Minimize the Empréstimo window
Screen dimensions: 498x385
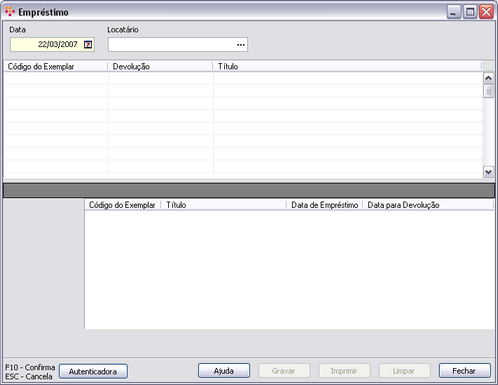click(x=453, y=12)
